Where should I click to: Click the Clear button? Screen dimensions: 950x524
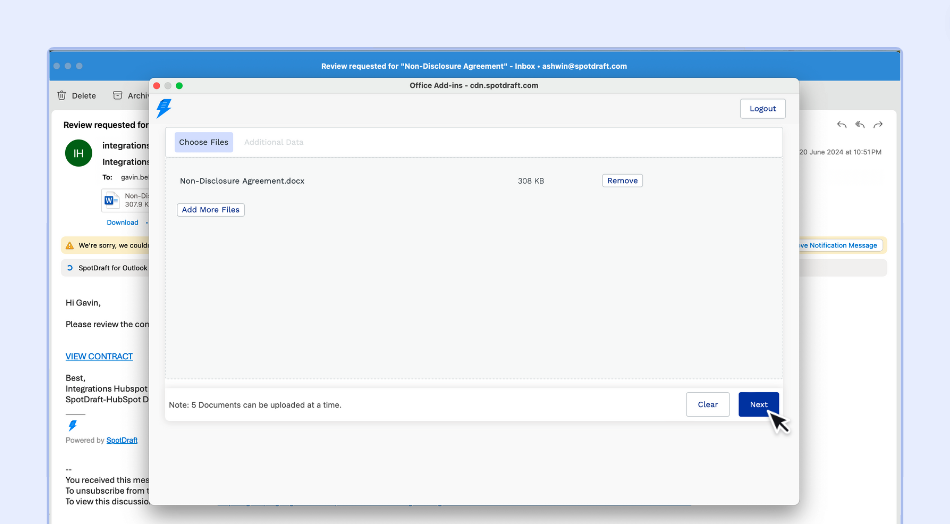pos(707,404)
